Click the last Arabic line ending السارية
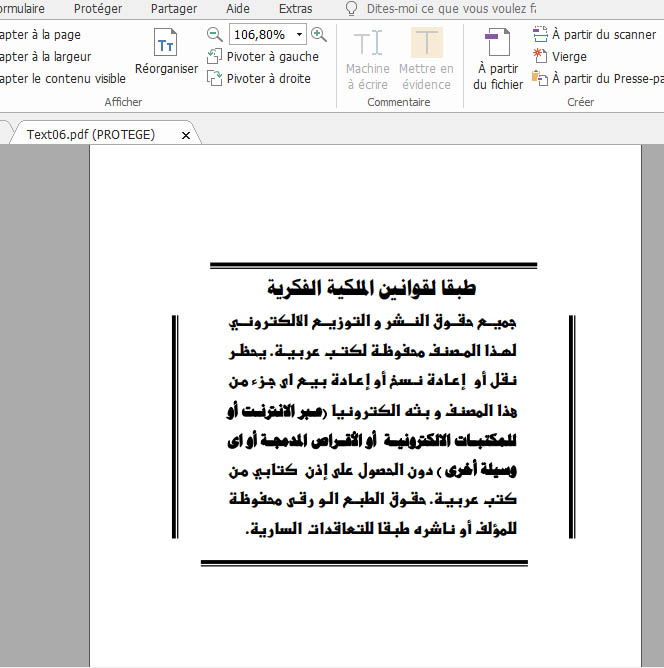 click(381, 529)
